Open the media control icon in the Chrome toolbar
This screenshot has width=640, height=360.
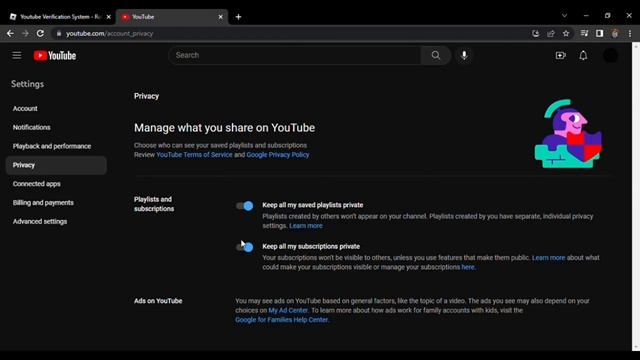(584, 33)
